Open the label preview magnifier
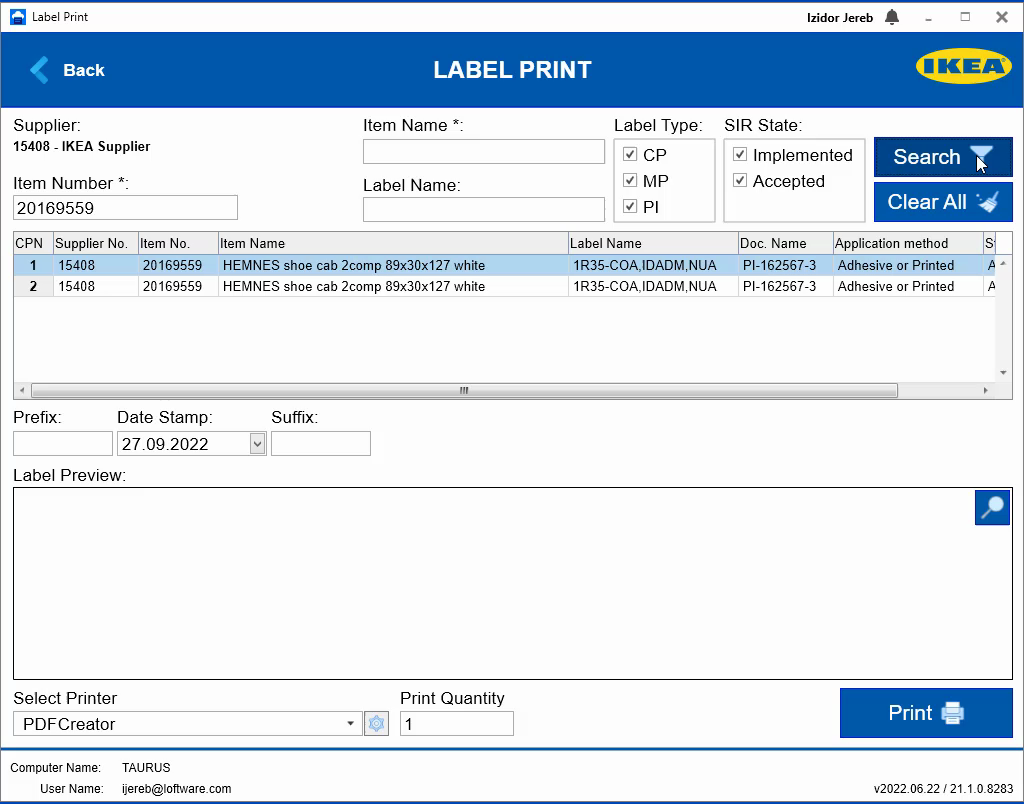This screenshot has width=1024, height=804. [992, 507]
